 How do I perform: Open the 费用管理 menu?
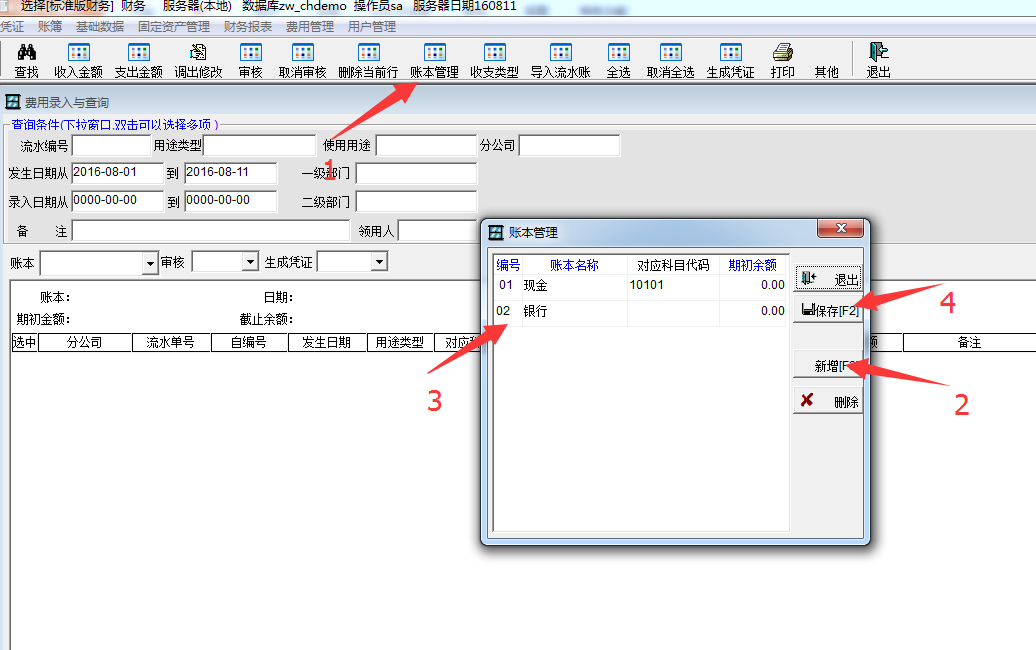309,27
